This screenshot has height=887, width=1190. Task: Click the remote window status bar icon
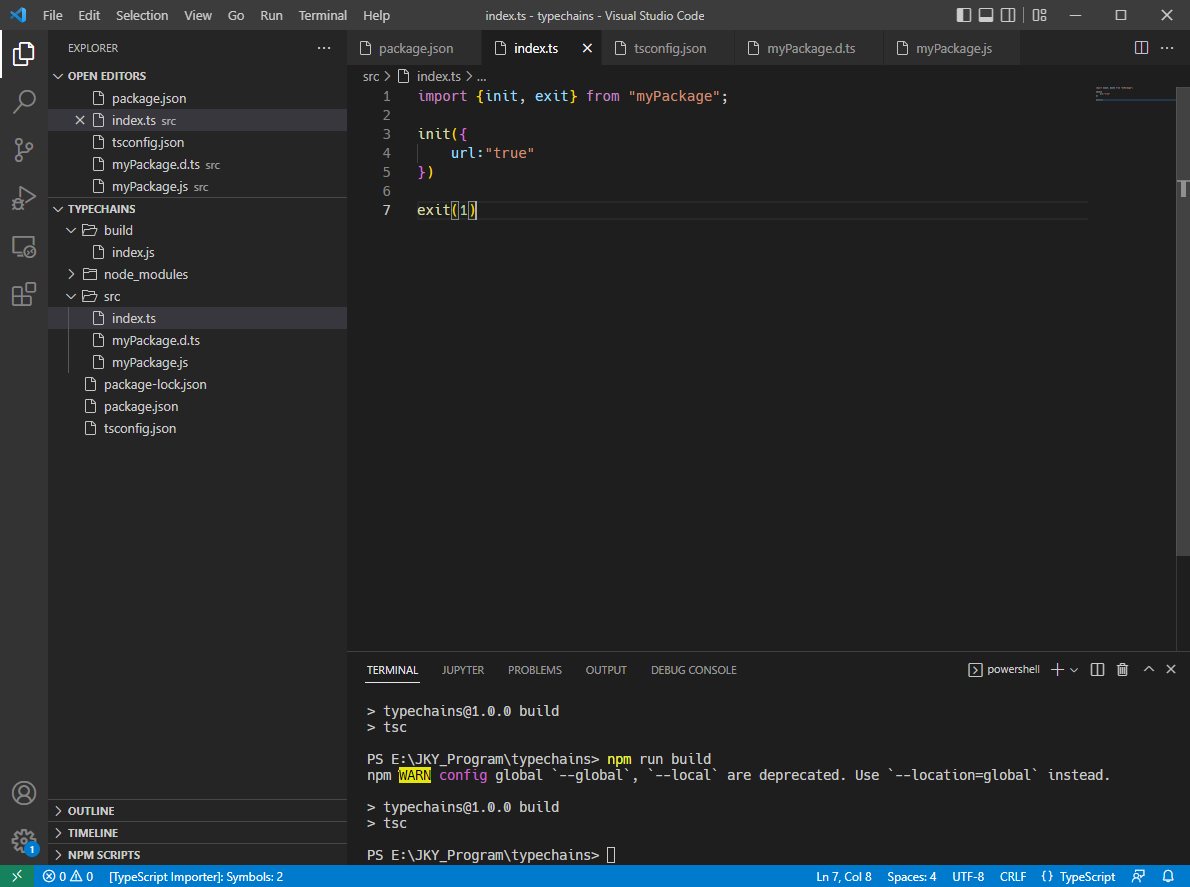(17, 876)
